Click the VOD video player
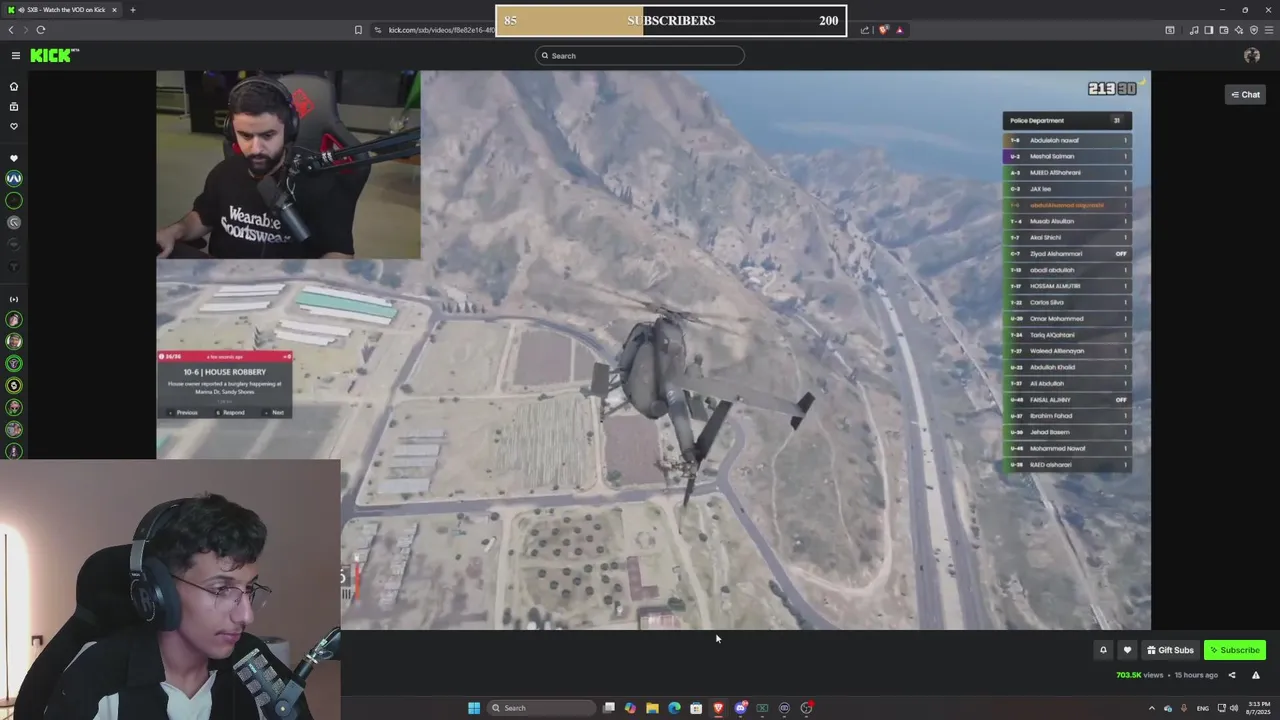This screenshot has width=1280, height=720. pyautogui.click(x=653, y=350)
